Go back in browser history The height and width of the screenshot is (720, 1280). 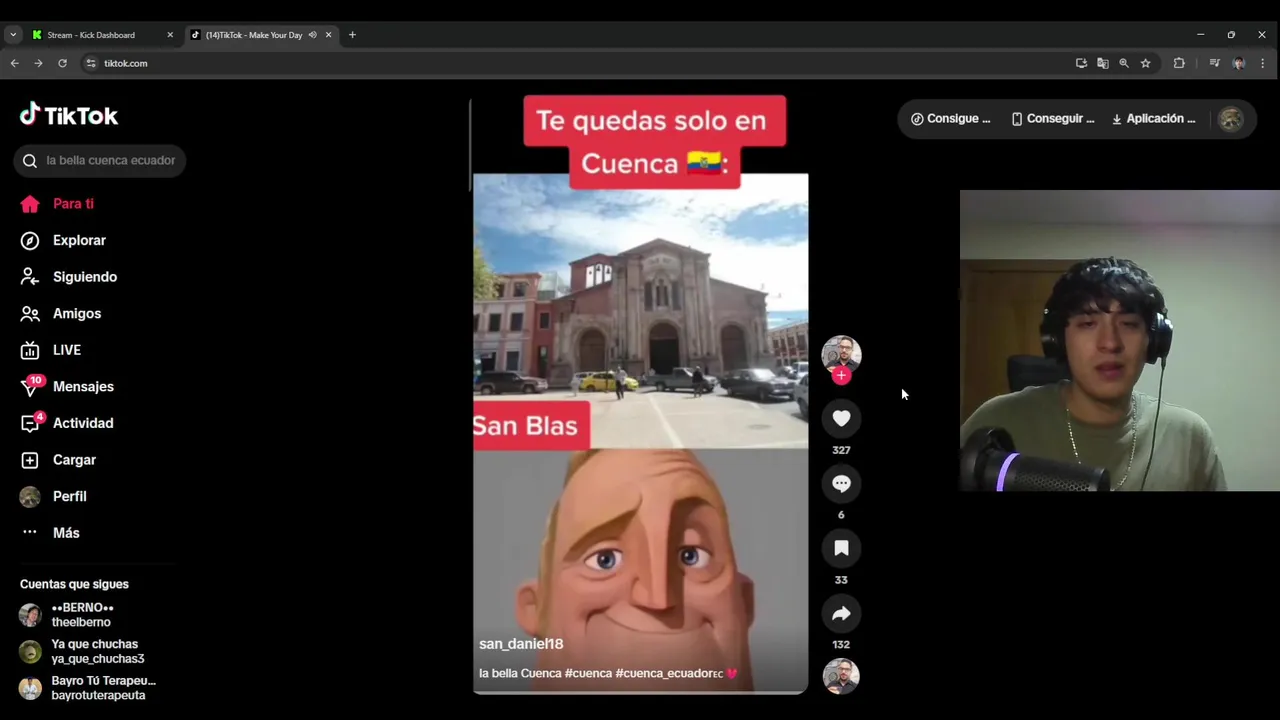14,63
